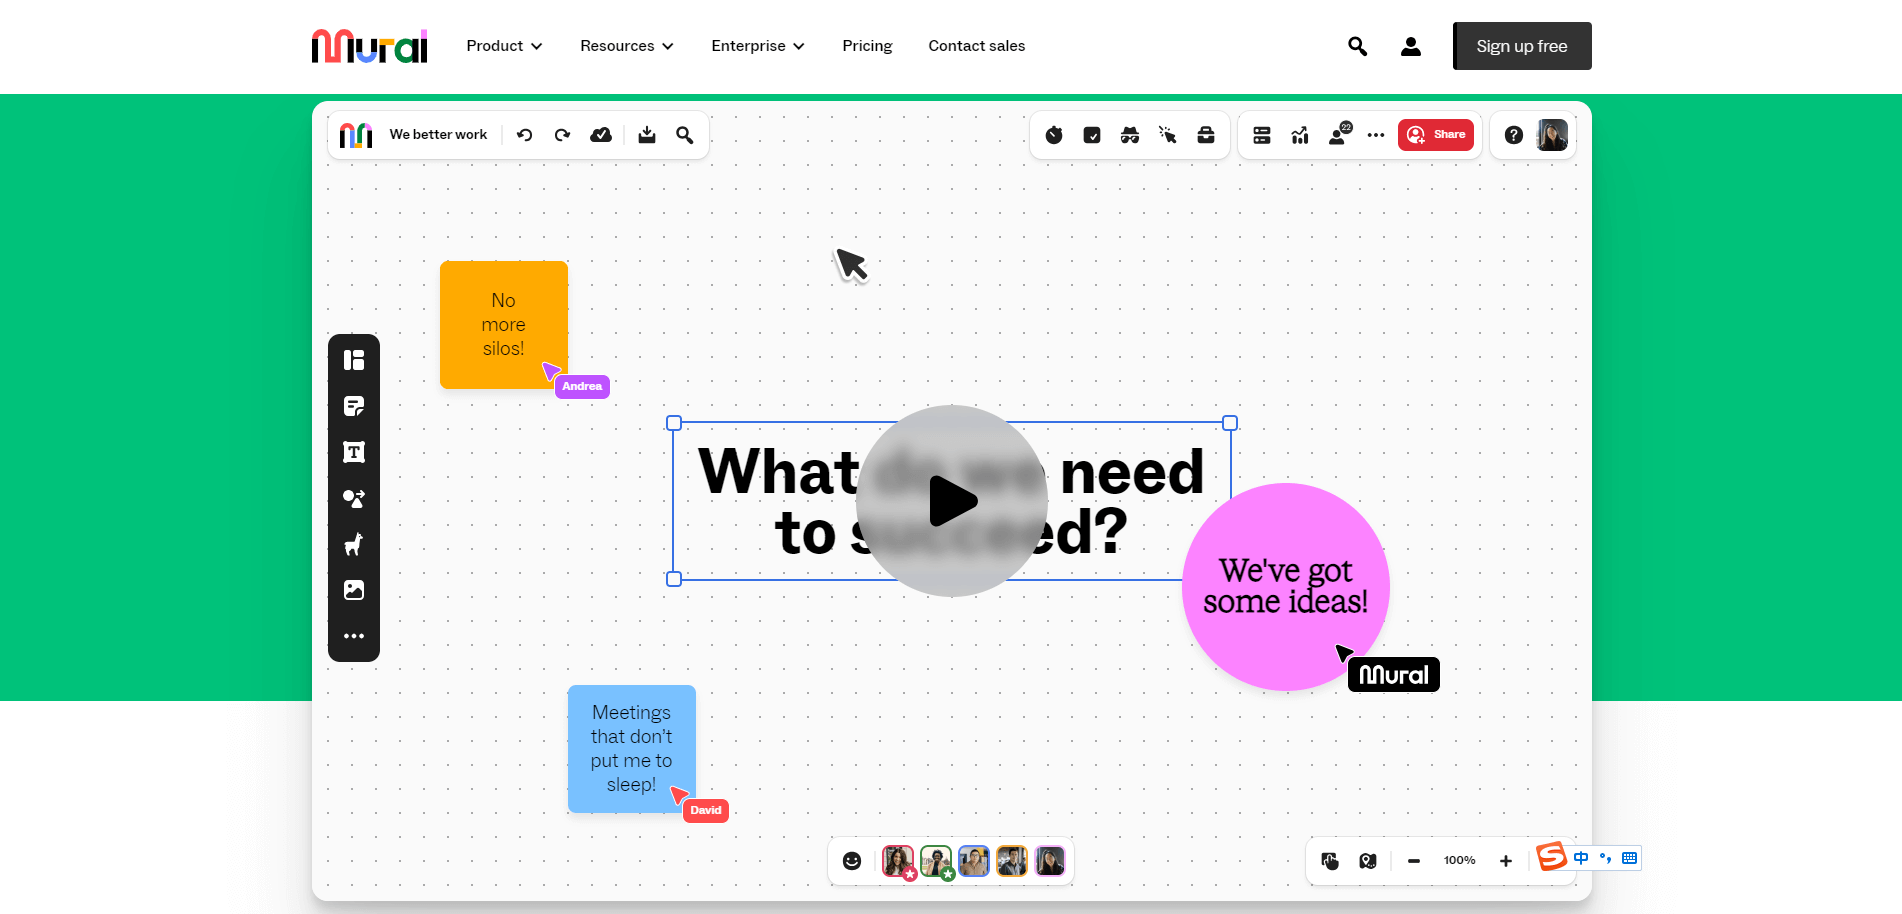Open the help question mark icon
1902x914 pixels.
point(1514,135)
